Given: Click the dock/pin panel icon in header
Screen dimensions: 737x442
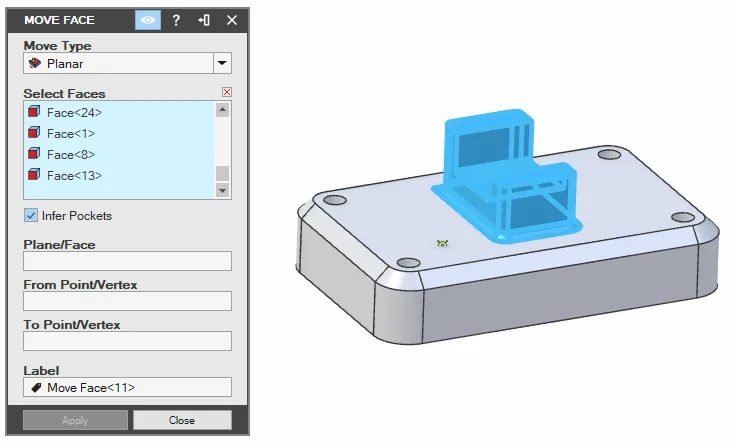Looking at the screenshot, I should [204, 20].
